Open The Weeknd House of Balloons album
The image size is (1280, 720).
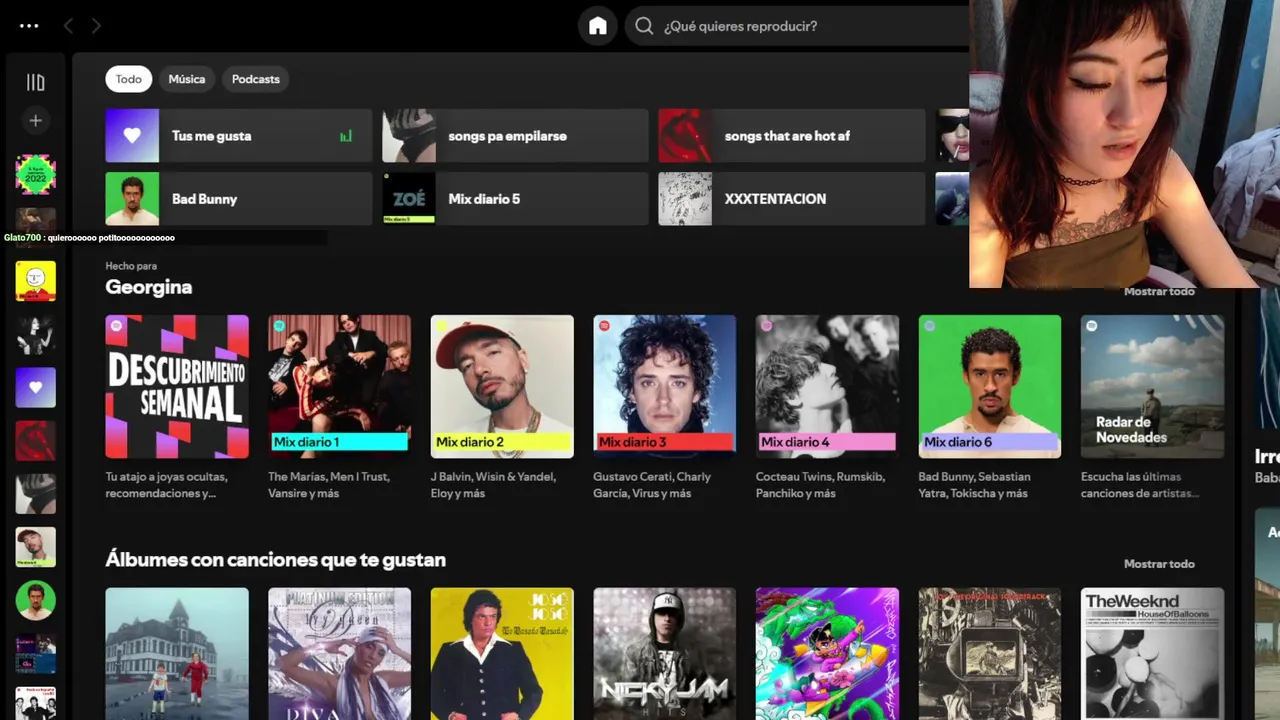(1152, 654)
